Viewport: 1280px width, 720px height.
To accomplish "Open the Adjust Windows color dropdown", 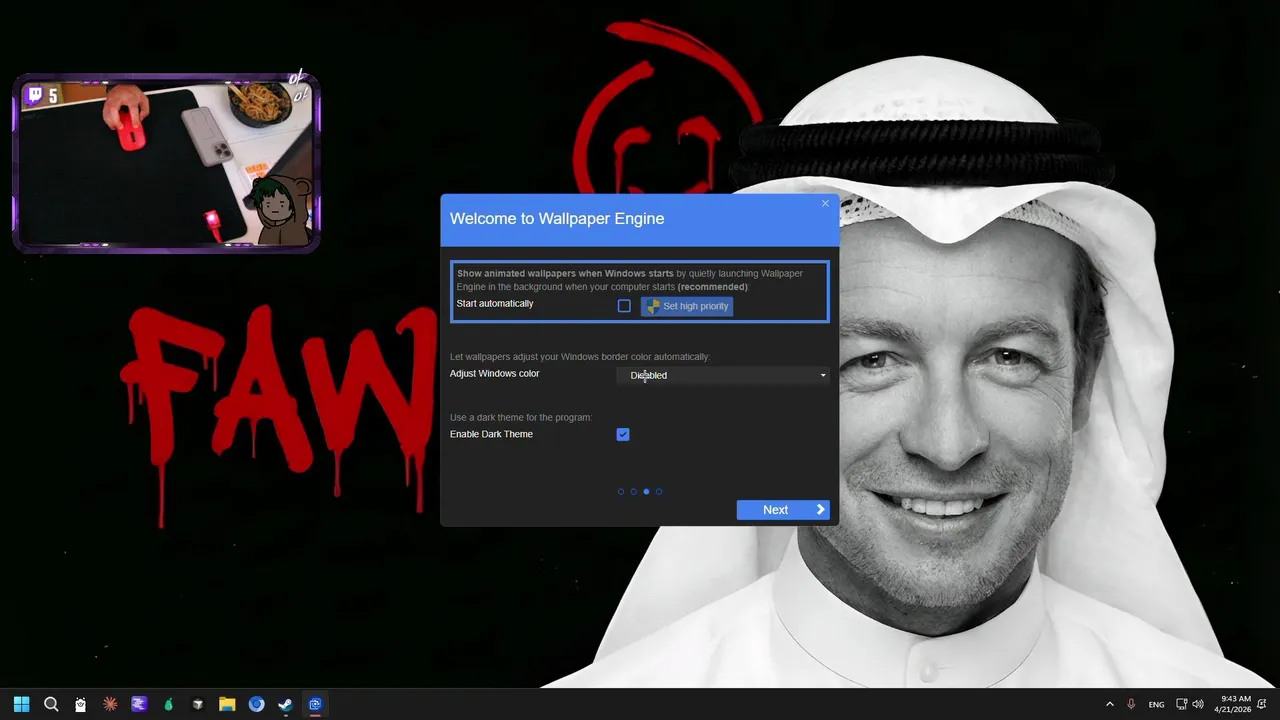I will pos(723,375).
